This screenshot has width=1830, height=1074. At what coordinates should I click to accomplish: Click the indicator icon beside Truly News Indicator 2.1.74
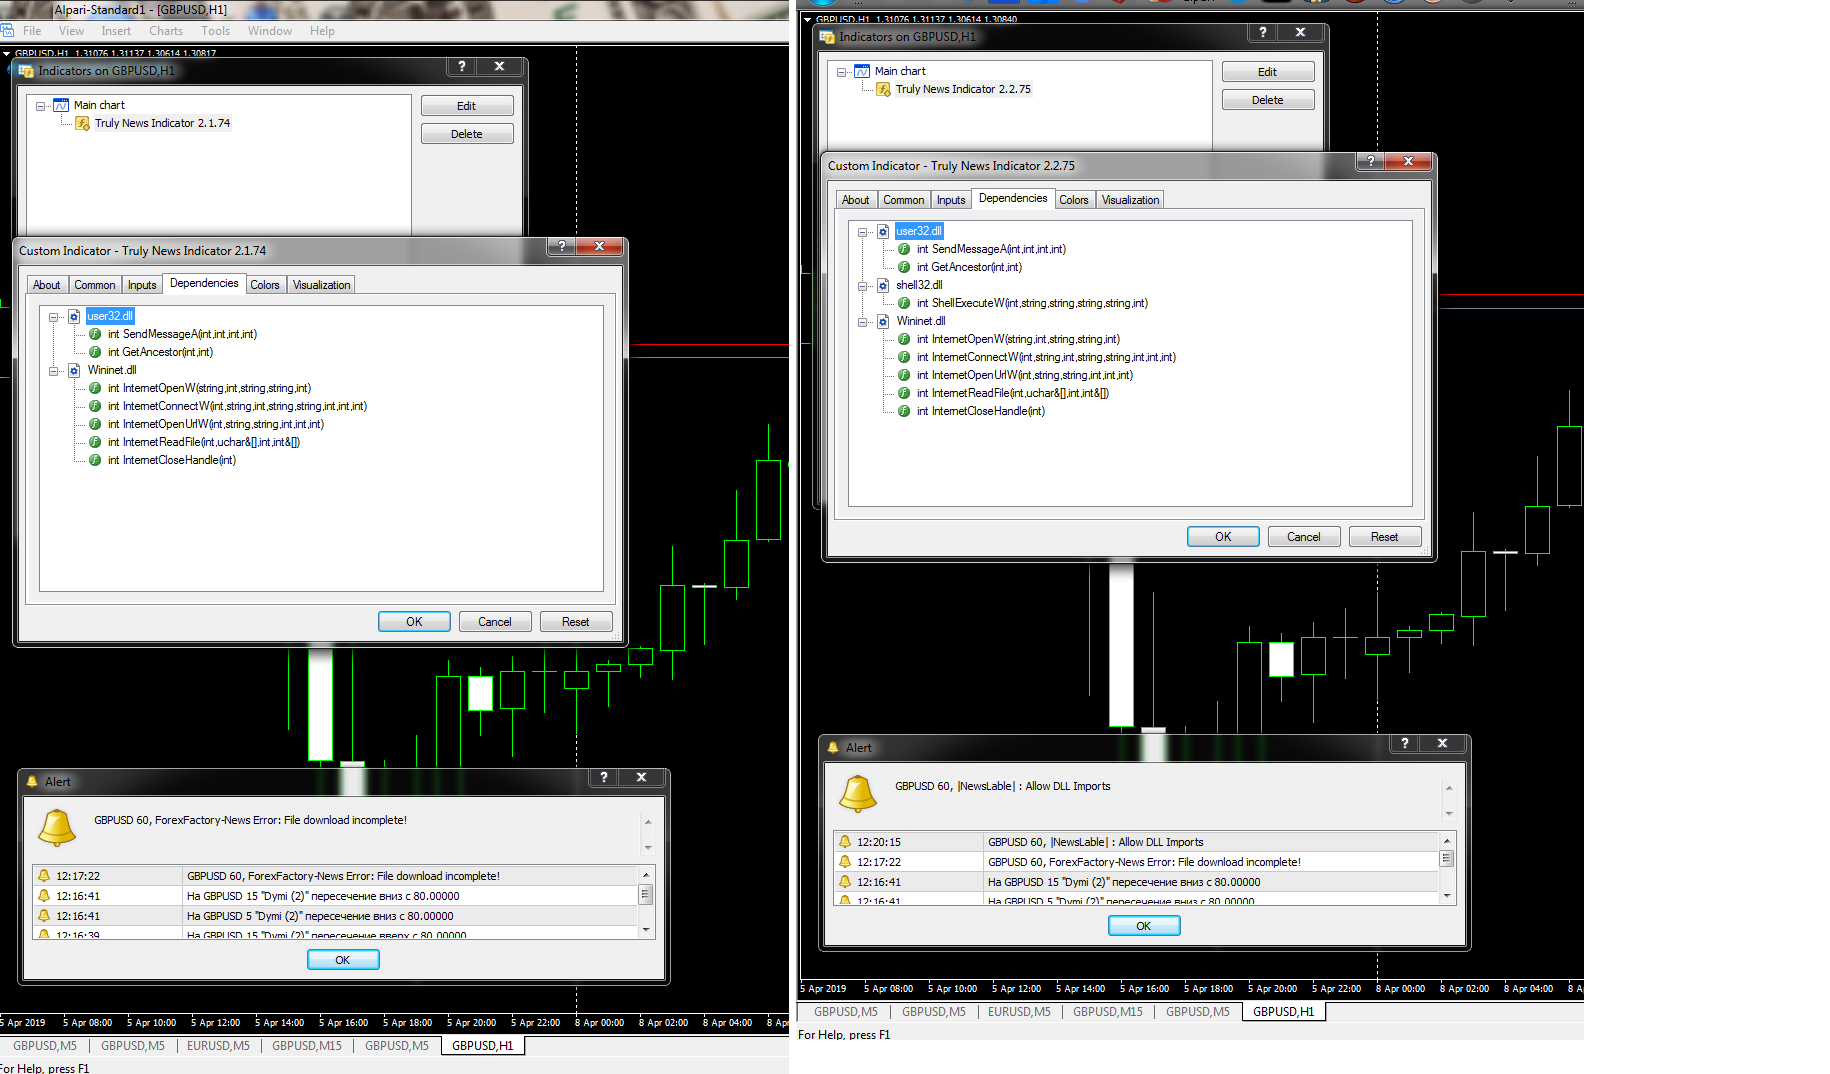pyautogui.click(x=83, y=123)
